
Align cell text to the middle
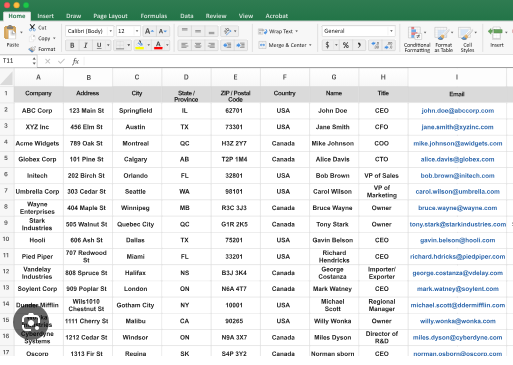coord(198,31)
